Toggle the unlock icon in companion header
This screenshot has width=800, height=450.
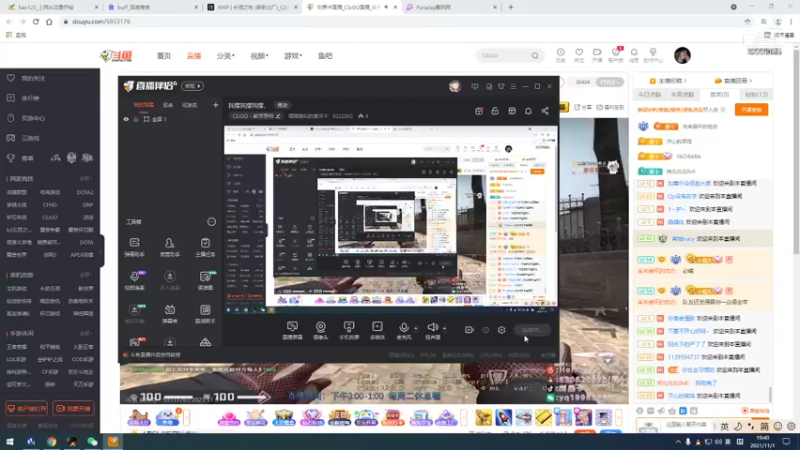pyautogui.click(x=495, y=111)
